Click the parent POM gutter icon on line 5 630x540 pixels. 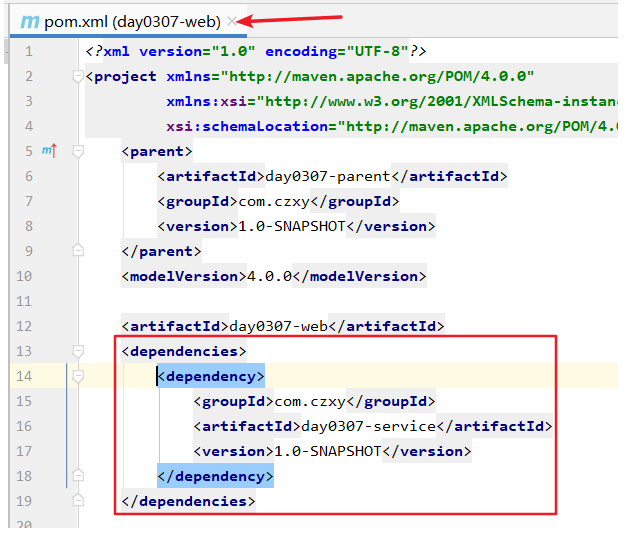(x=49, y=151)
